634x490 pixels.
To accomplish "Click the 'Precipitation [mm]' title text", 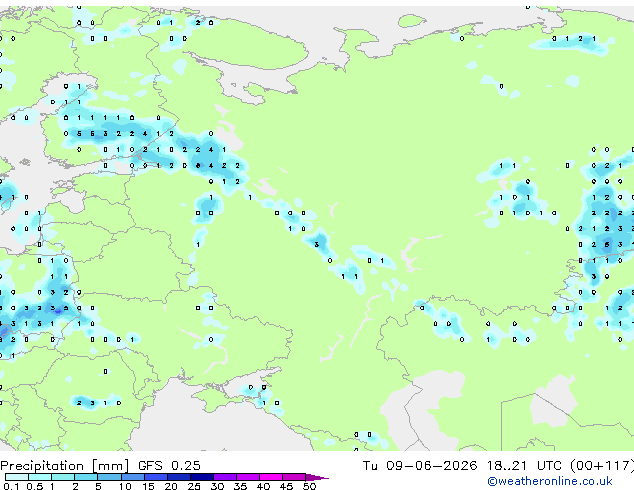I will click(x=65, y=466).
